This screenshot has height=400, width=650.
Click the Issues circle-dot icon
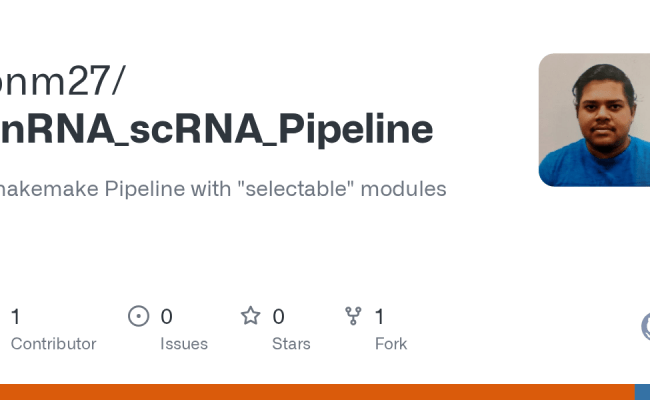coord(139,317)
